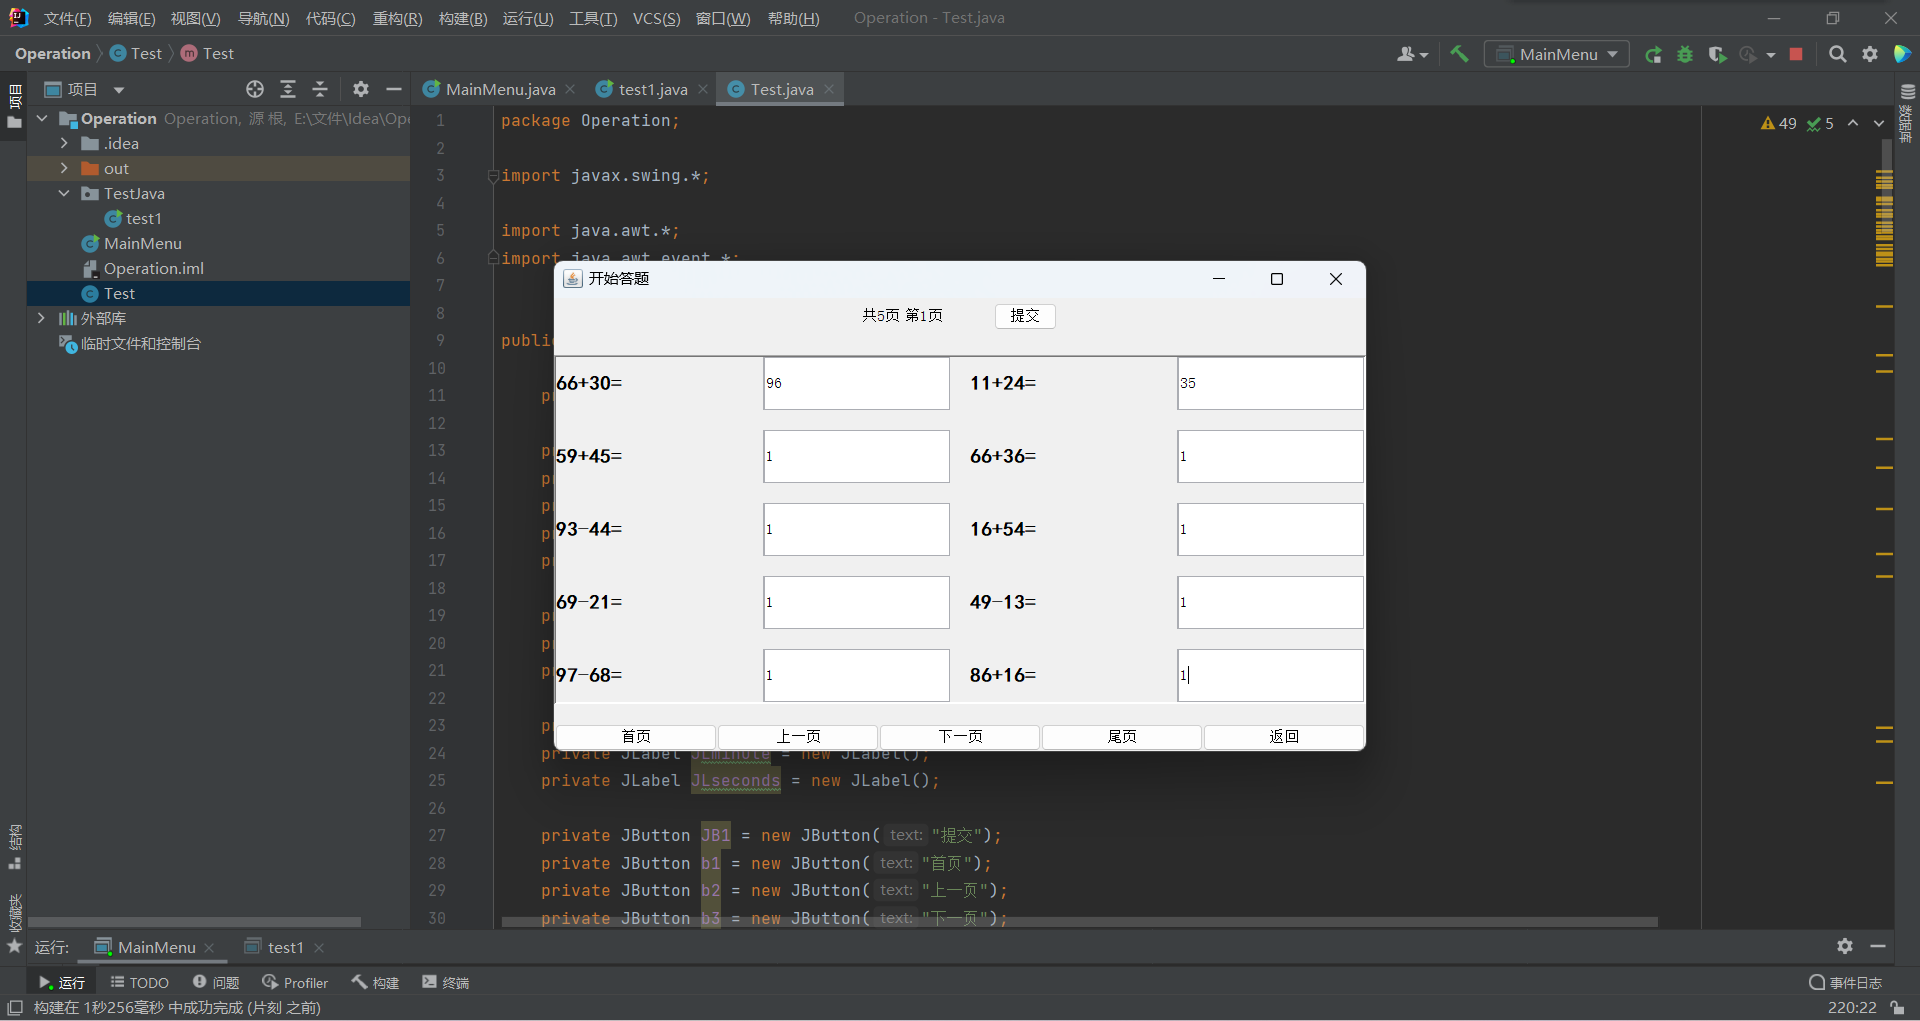The width and height of the screenshot is (1920, 1021).
Task: Open the 文件 (File) menu
Action: point(67,19)
